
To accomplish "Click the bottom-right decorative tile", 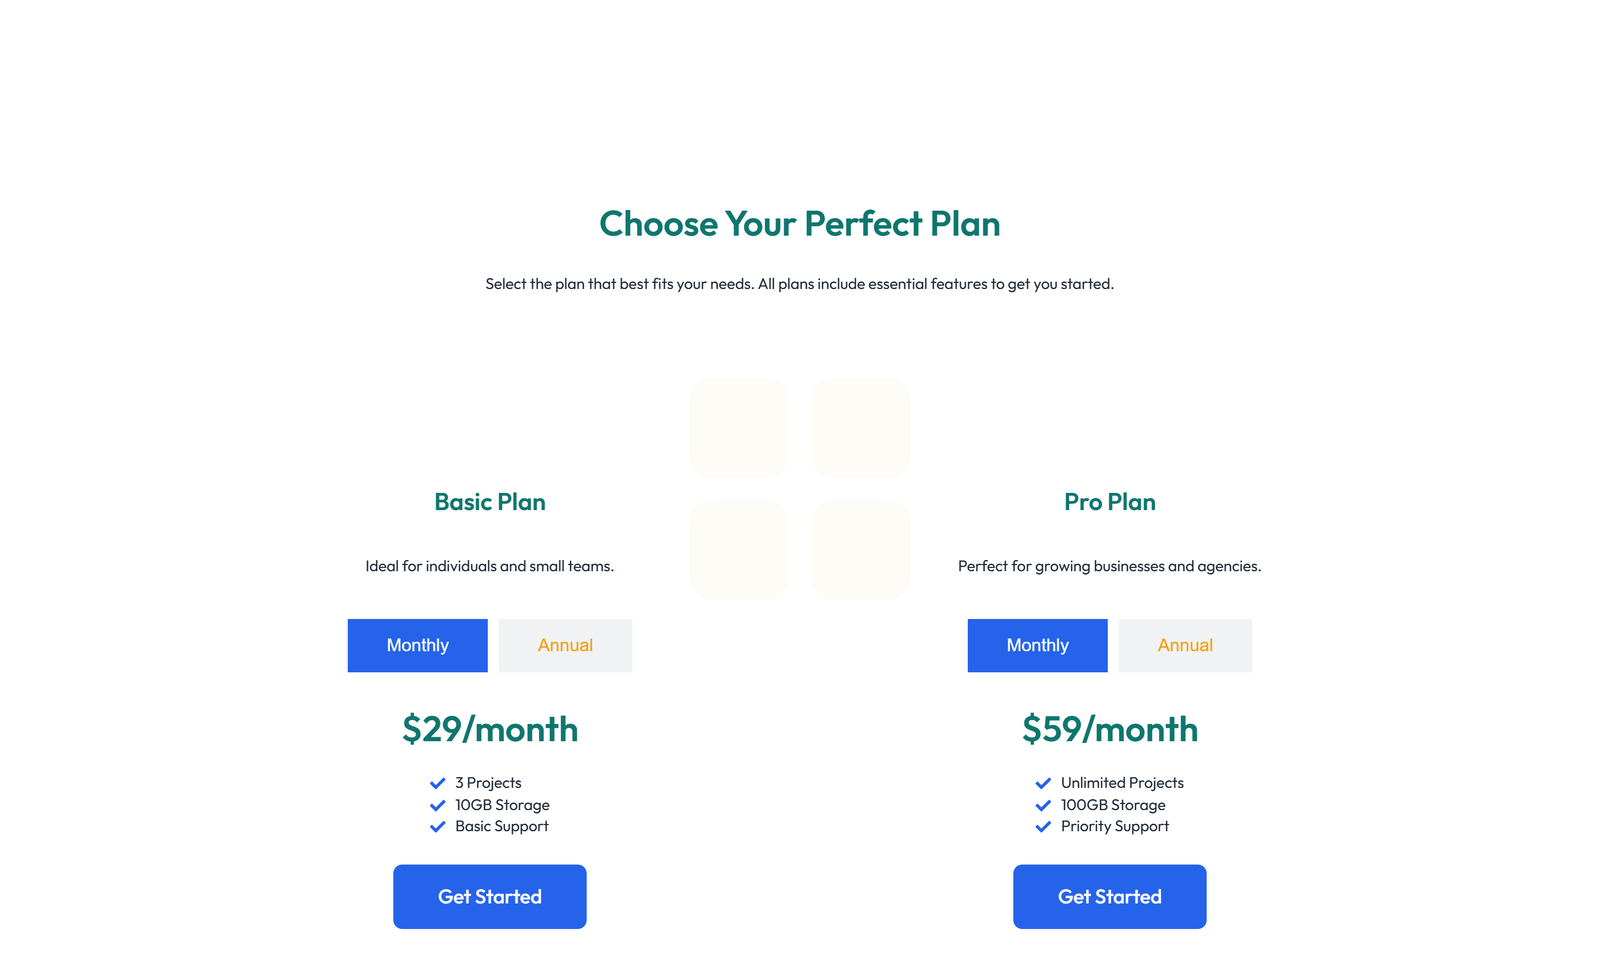I will [x=861, y=549].
